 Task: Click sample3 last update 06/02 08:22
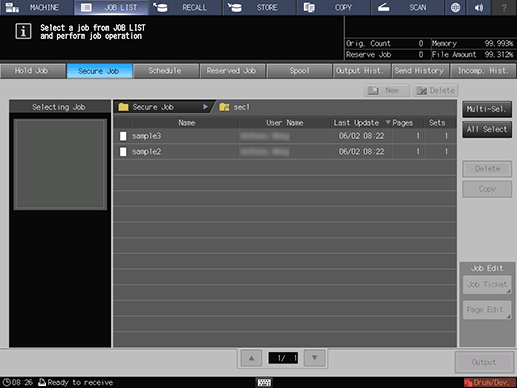tap(361, 136)
